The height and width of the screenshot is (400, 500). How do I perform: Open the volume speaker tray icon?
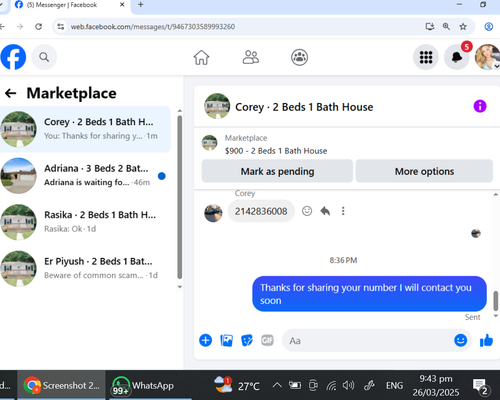pyautogui.click(x=348, y=385)
